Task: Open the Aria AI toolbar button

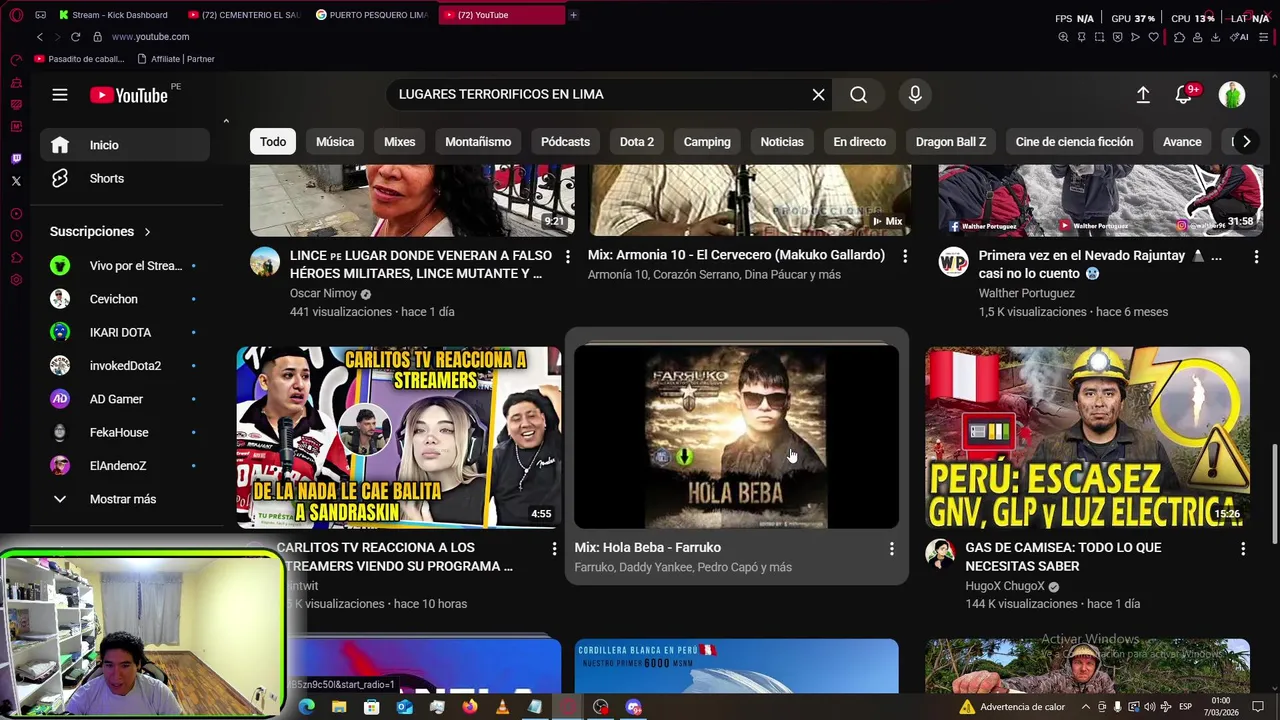Action: click(1240, 37)
